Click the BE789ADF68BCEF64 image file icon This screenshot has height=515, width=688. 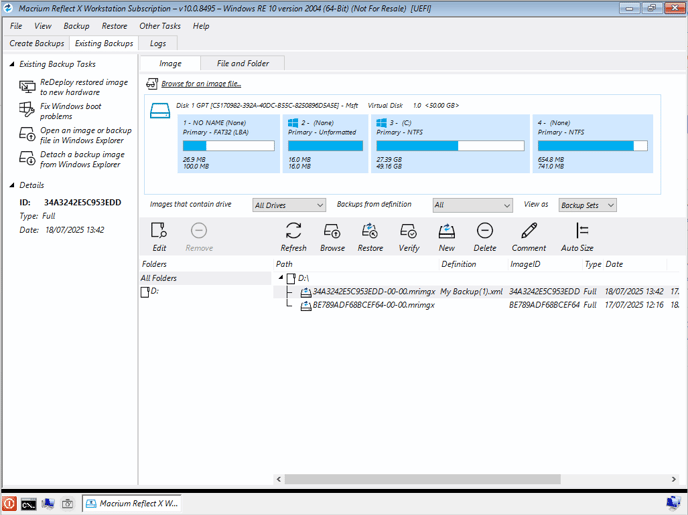(306, 306)
